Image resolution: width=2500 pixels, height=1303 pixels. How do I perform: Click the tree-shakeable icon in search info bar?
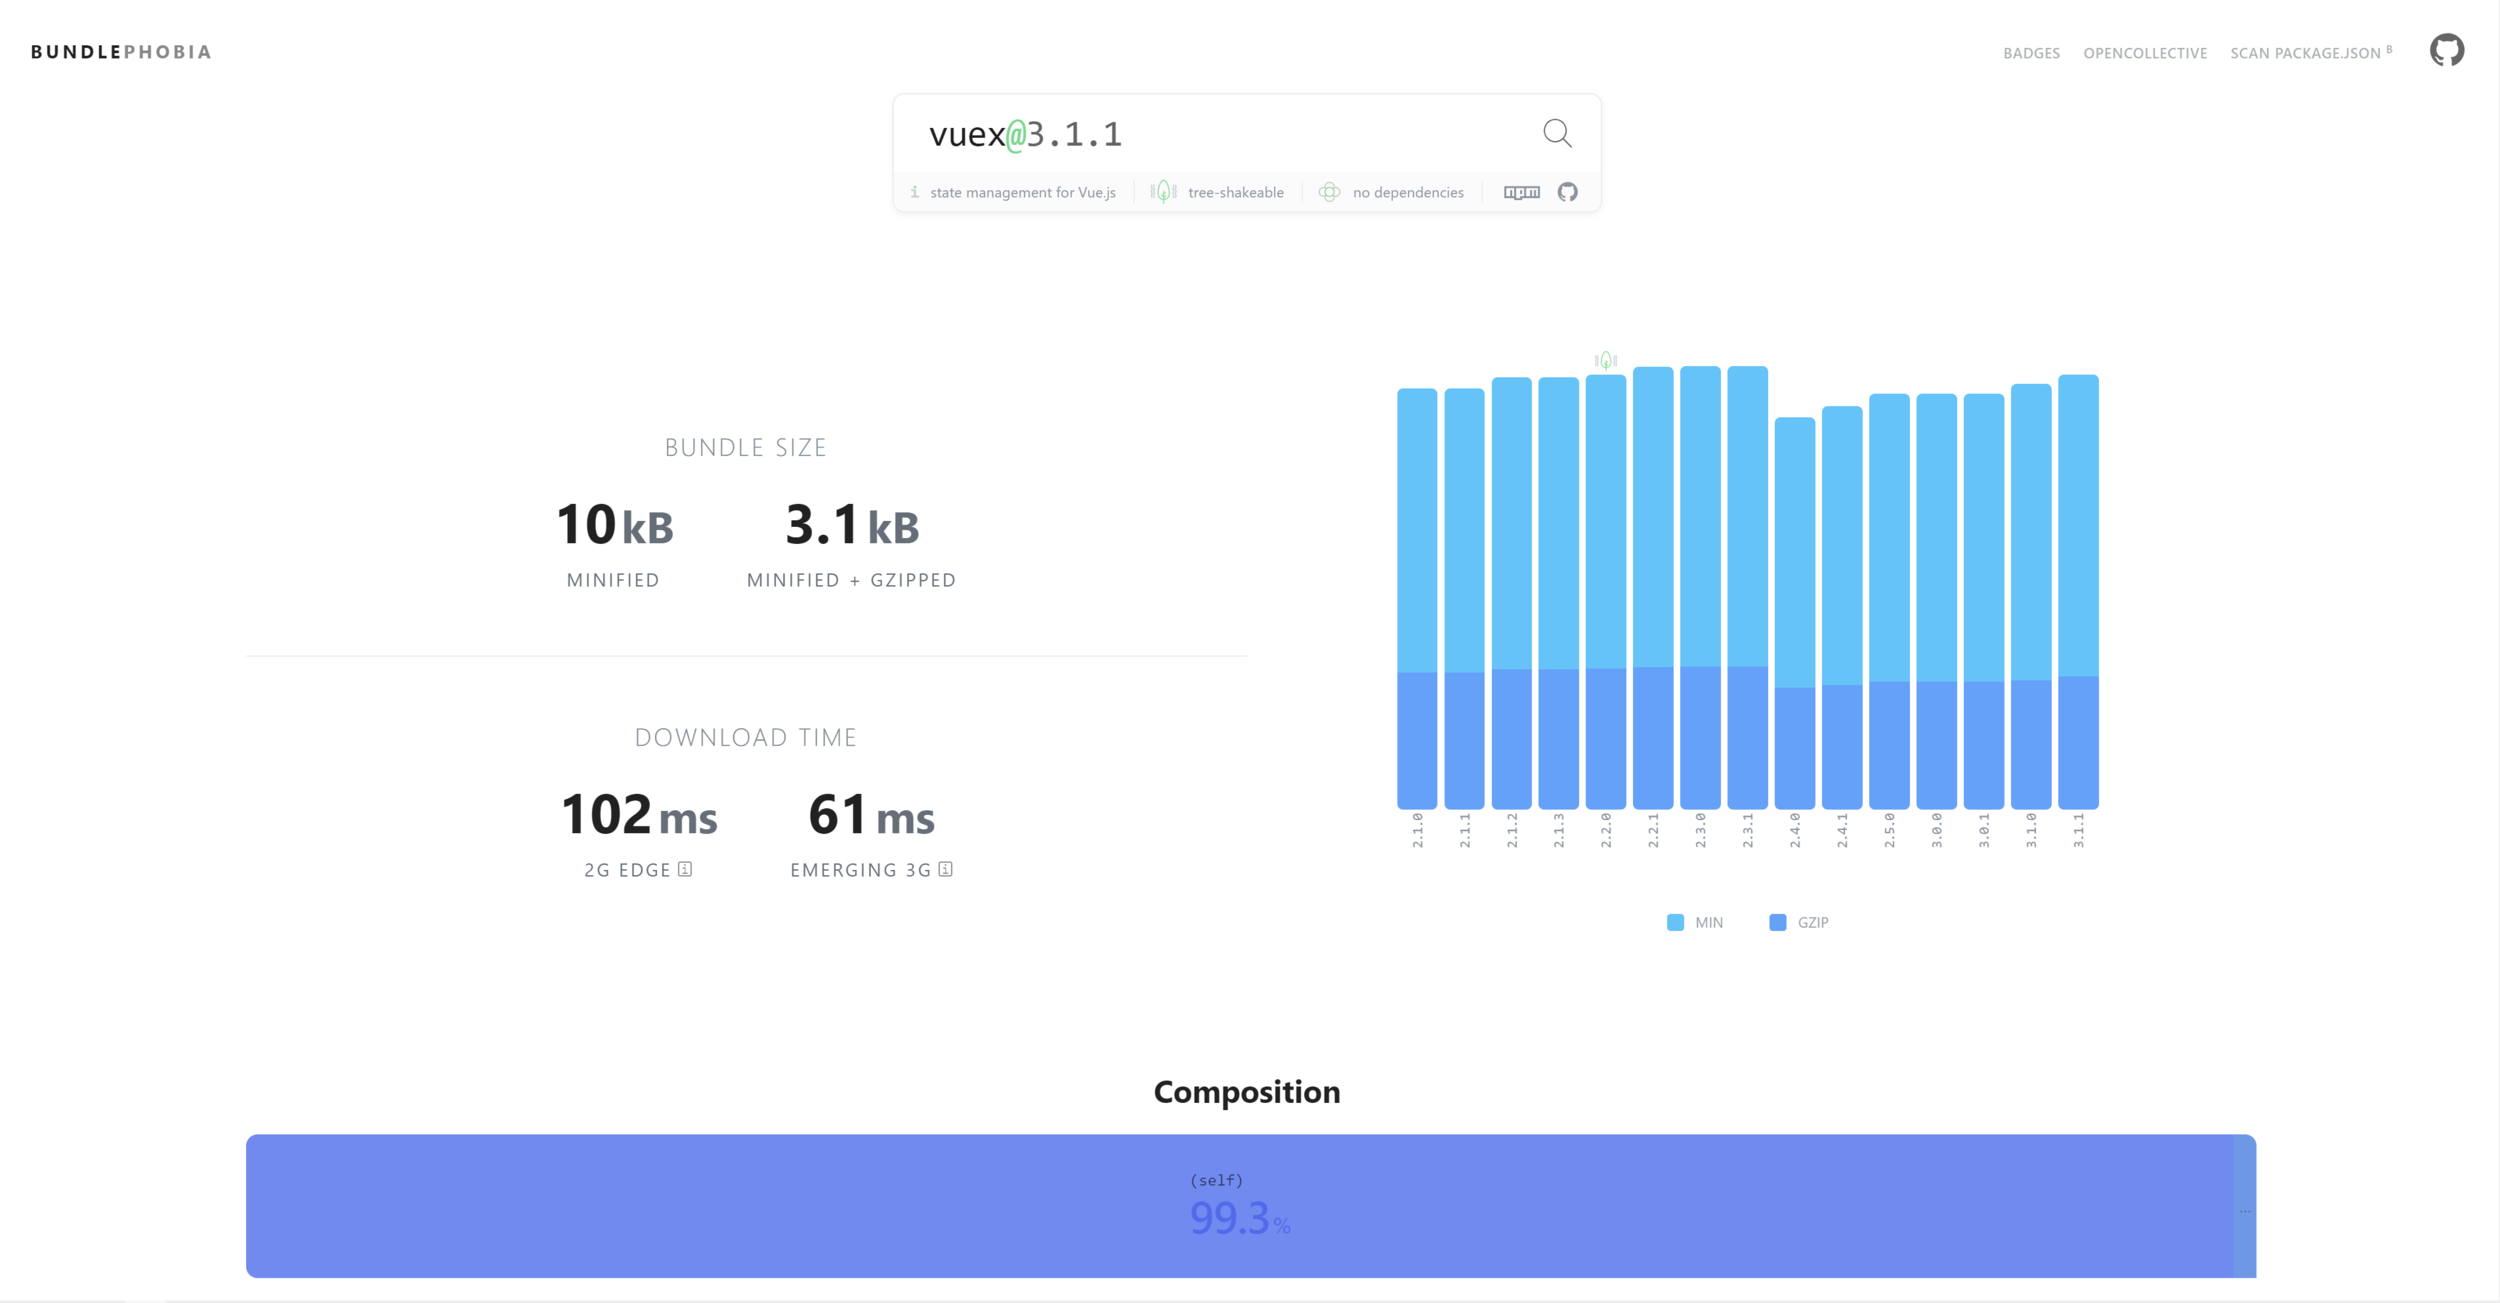[1163, 192]
